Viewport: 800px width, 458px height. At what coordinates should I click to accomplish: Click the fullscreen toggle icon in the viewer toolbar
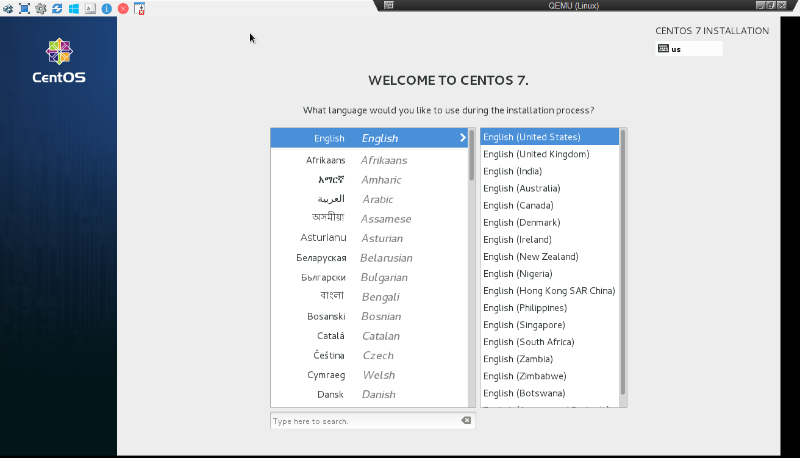(x=24, y=8)
